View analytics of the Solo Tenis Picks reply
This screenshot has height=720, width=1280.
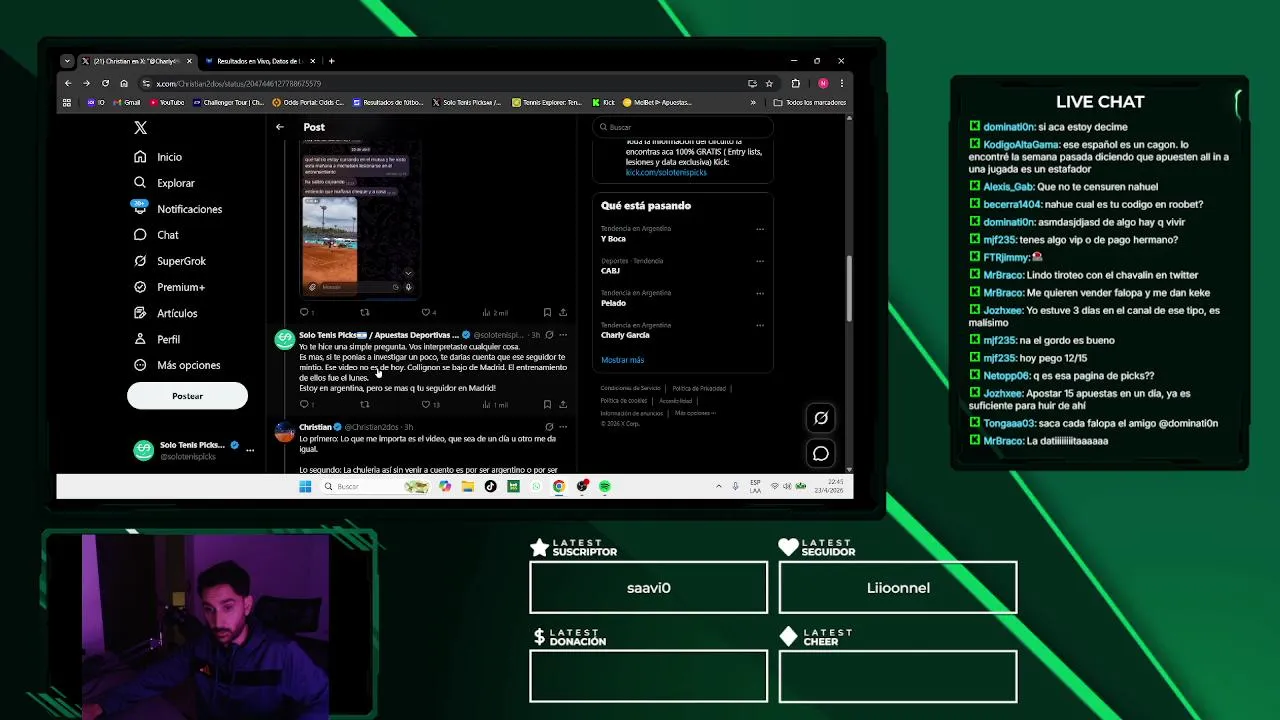[x=494, y=404]
